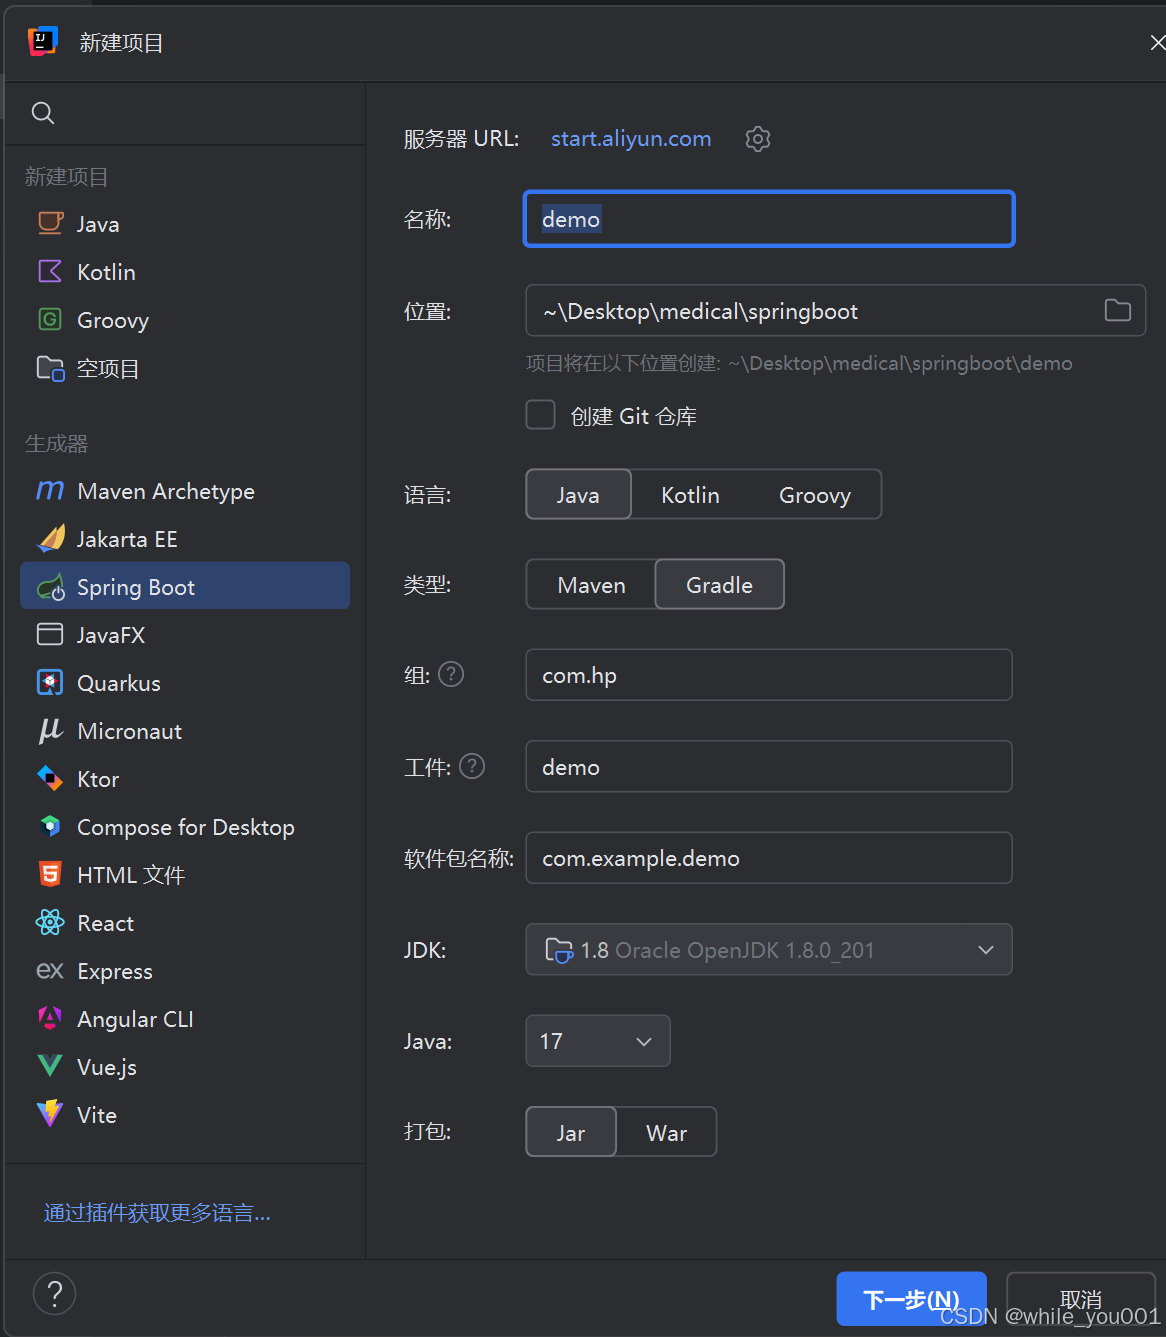Click the Compose for Desktop icon
Viewport: 1166px width, 1337px height.
pos(50,827)
